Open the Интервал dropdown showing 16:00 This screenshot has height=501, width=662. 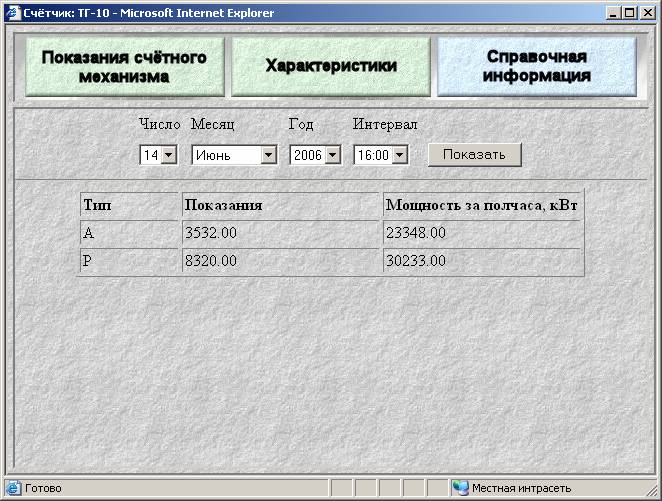pos(381,155)
